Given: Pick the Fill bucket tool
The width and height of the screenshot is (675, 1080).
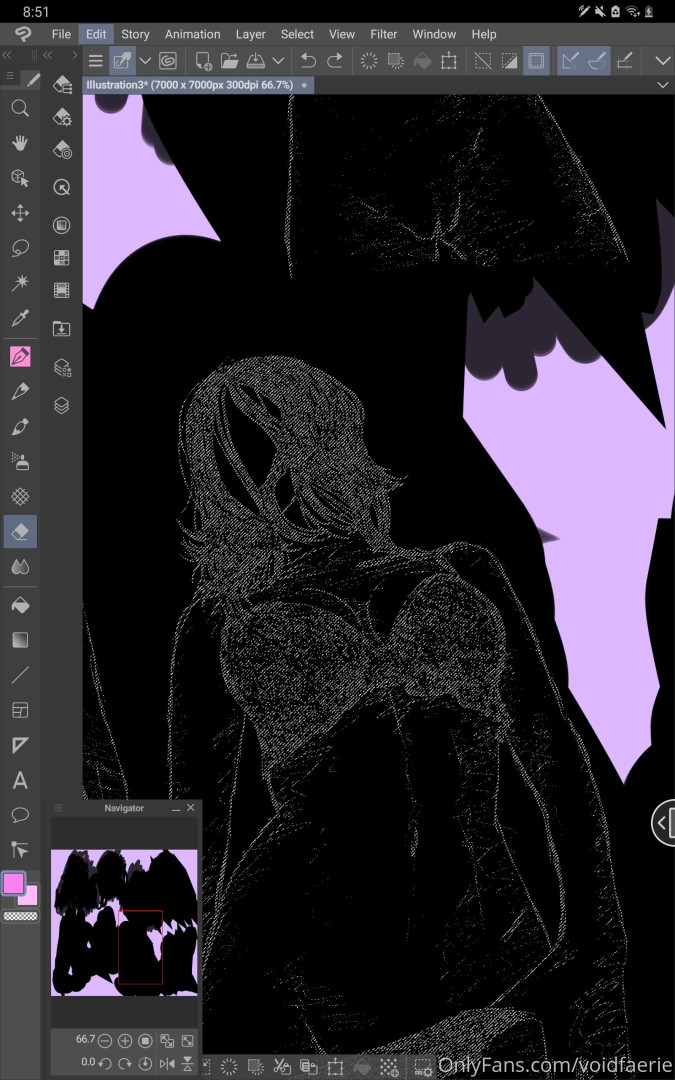Looking at the screenshot, I should 20,605.
